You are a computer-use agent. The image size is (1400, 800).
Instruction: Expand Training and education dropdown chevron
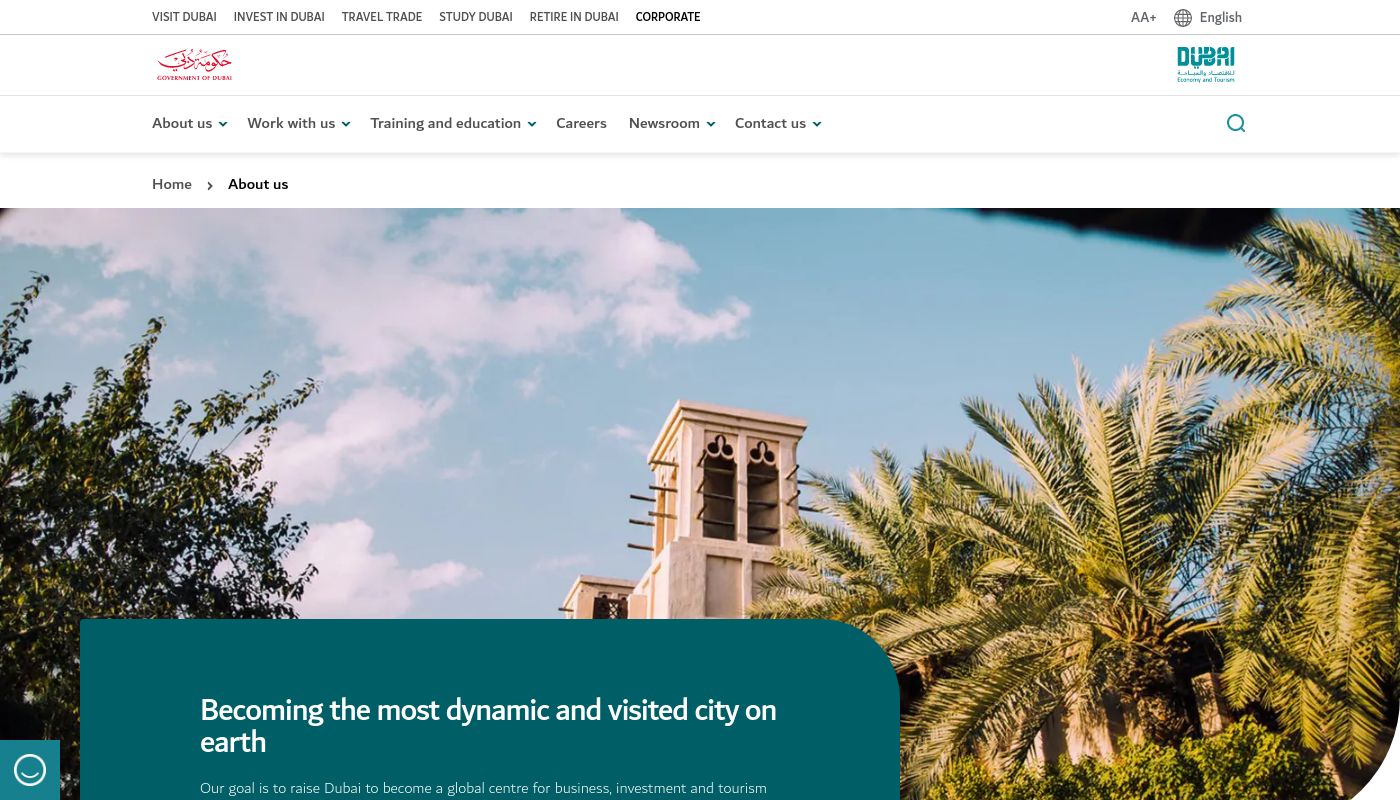pos(532,124)
